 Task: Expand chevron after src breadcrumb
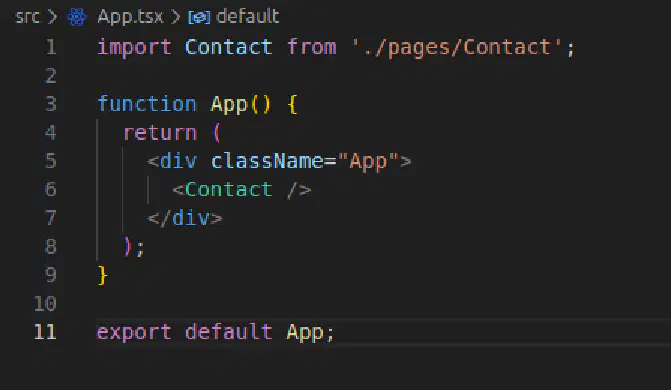pos(52,17)
